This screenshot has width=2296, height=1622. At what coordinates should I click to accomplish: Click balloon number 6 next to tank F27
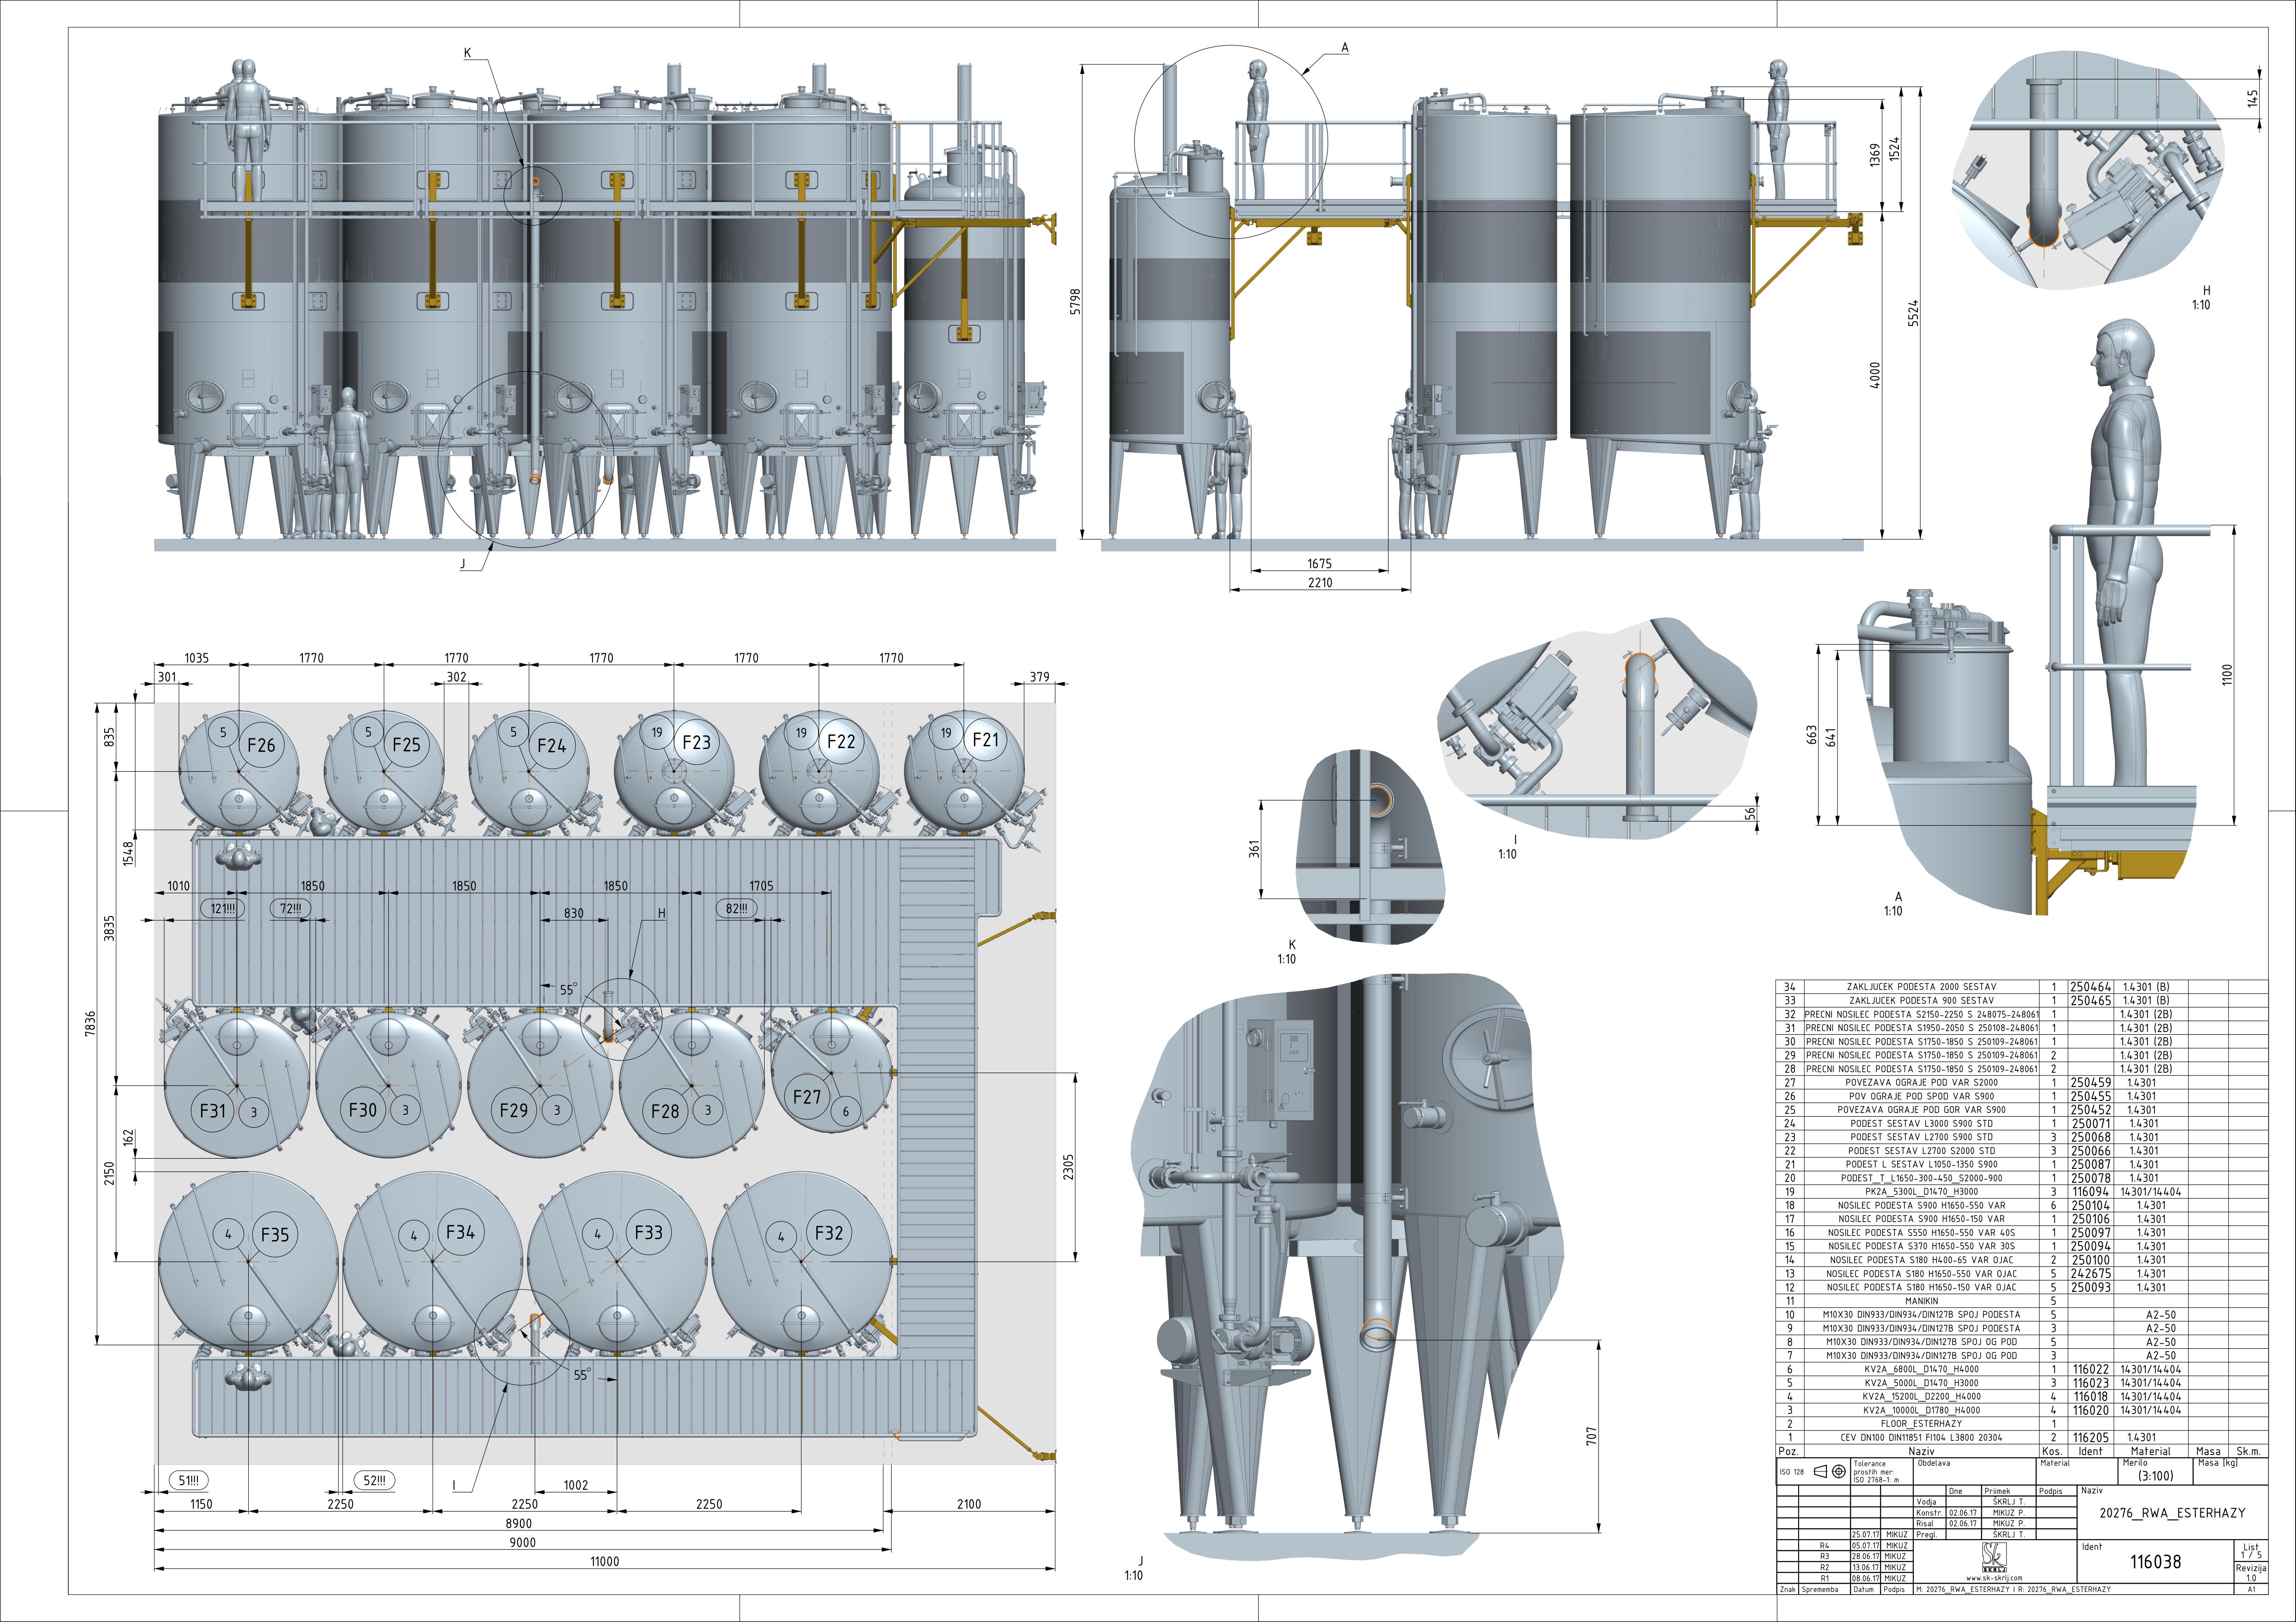click(846, 1111)
